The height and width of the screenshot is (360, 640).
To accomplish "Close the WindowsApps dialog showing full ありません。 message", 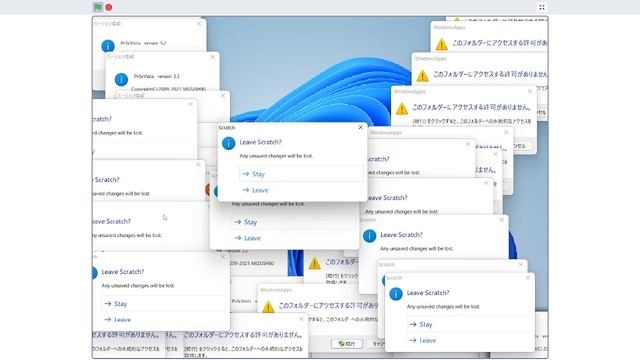I will (530, 91).
